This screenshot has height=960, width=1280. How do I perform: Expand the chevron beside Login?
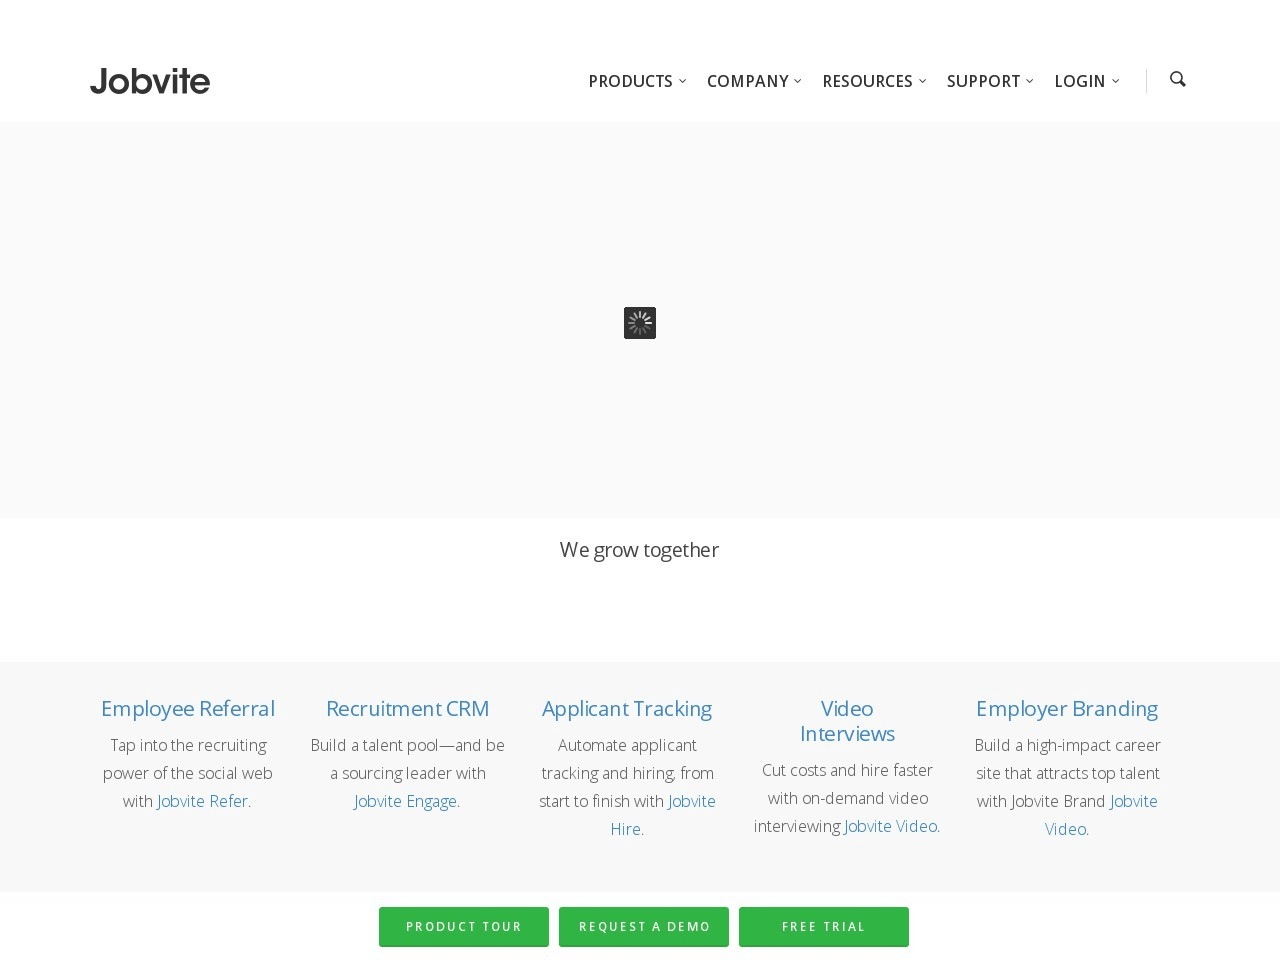(x=1116, y=81)
